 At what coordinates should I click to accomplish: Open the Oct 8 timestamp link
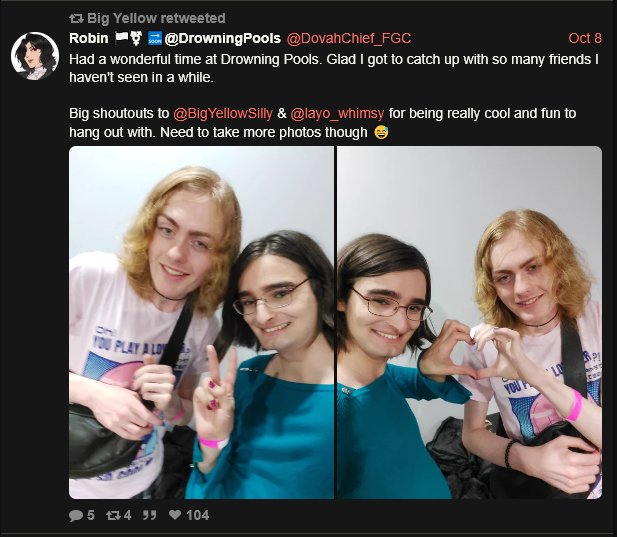(585, 38)
